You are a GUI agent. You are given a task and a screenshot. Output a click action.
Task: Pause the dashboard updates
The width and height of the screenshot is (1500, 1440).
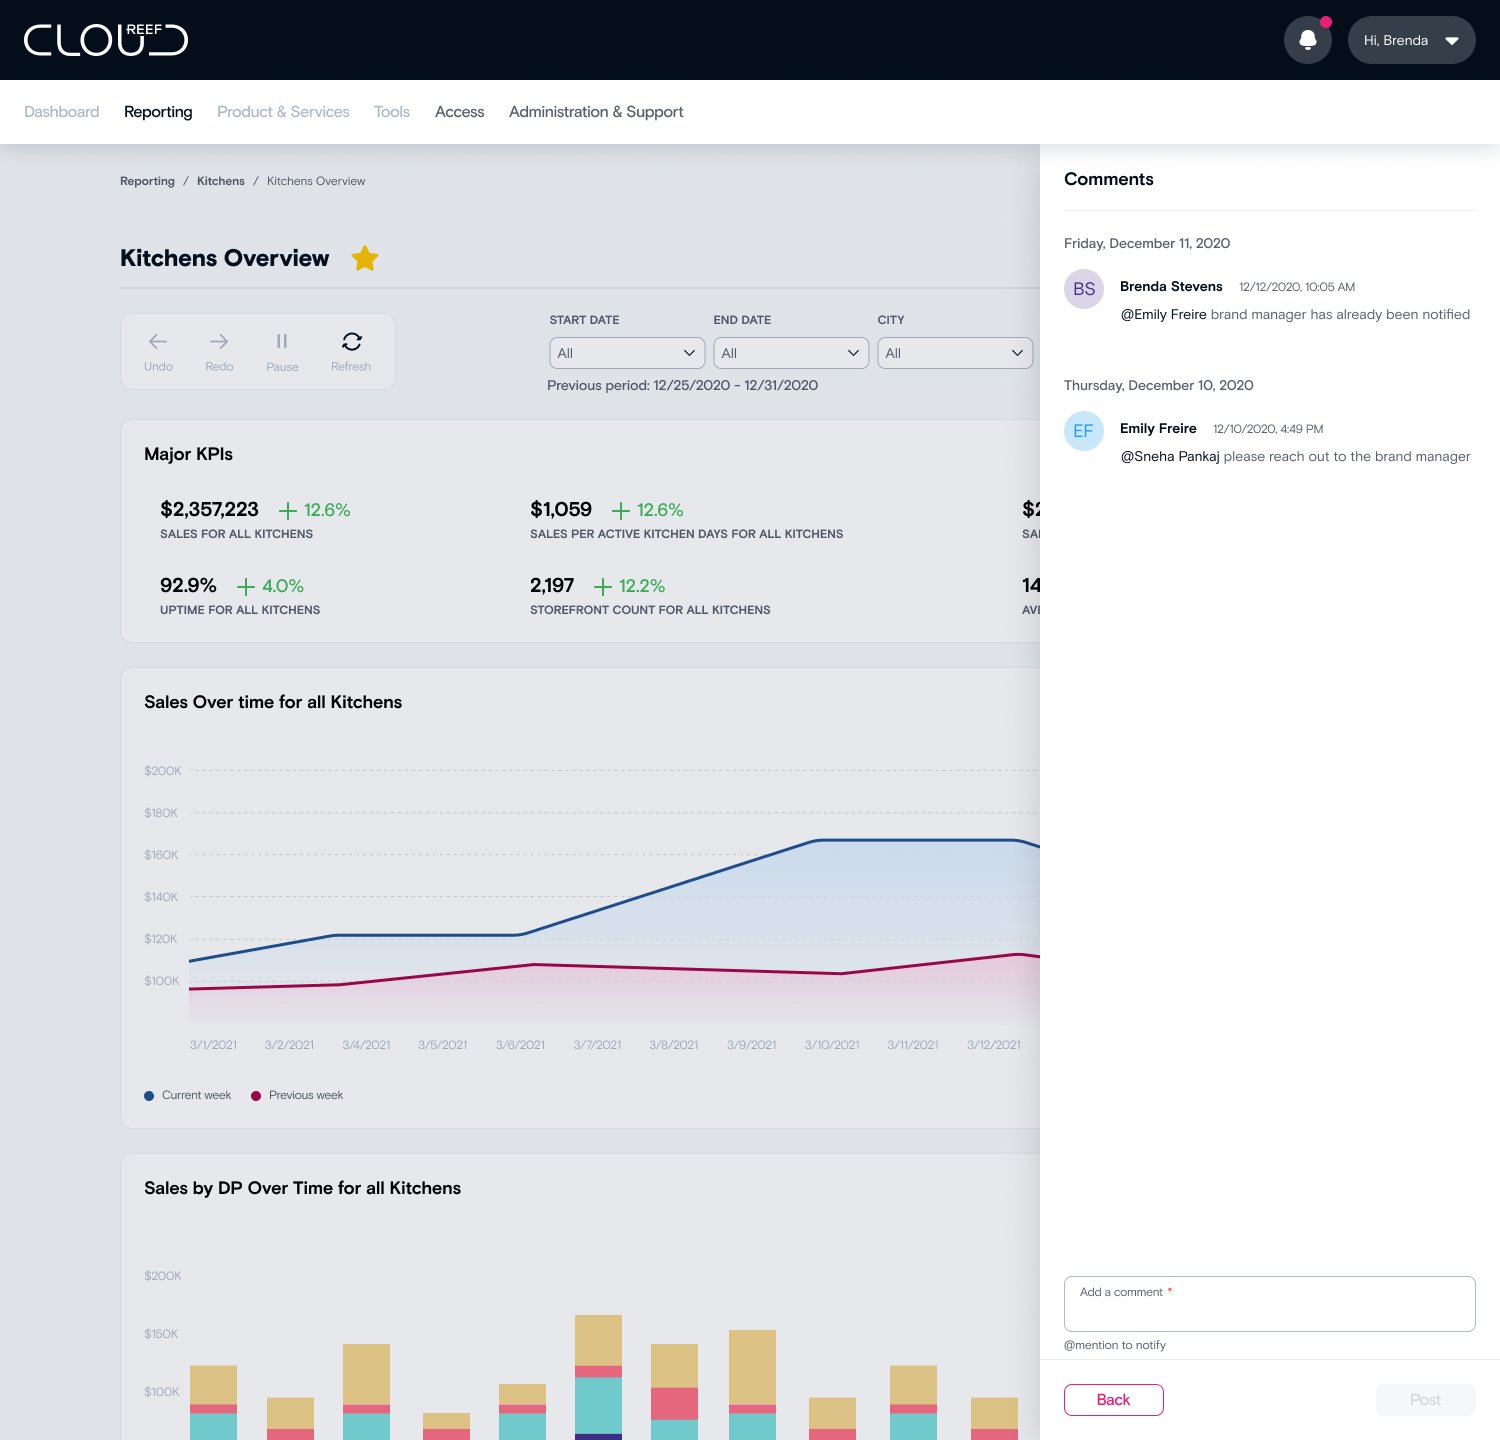click(282, 352)
